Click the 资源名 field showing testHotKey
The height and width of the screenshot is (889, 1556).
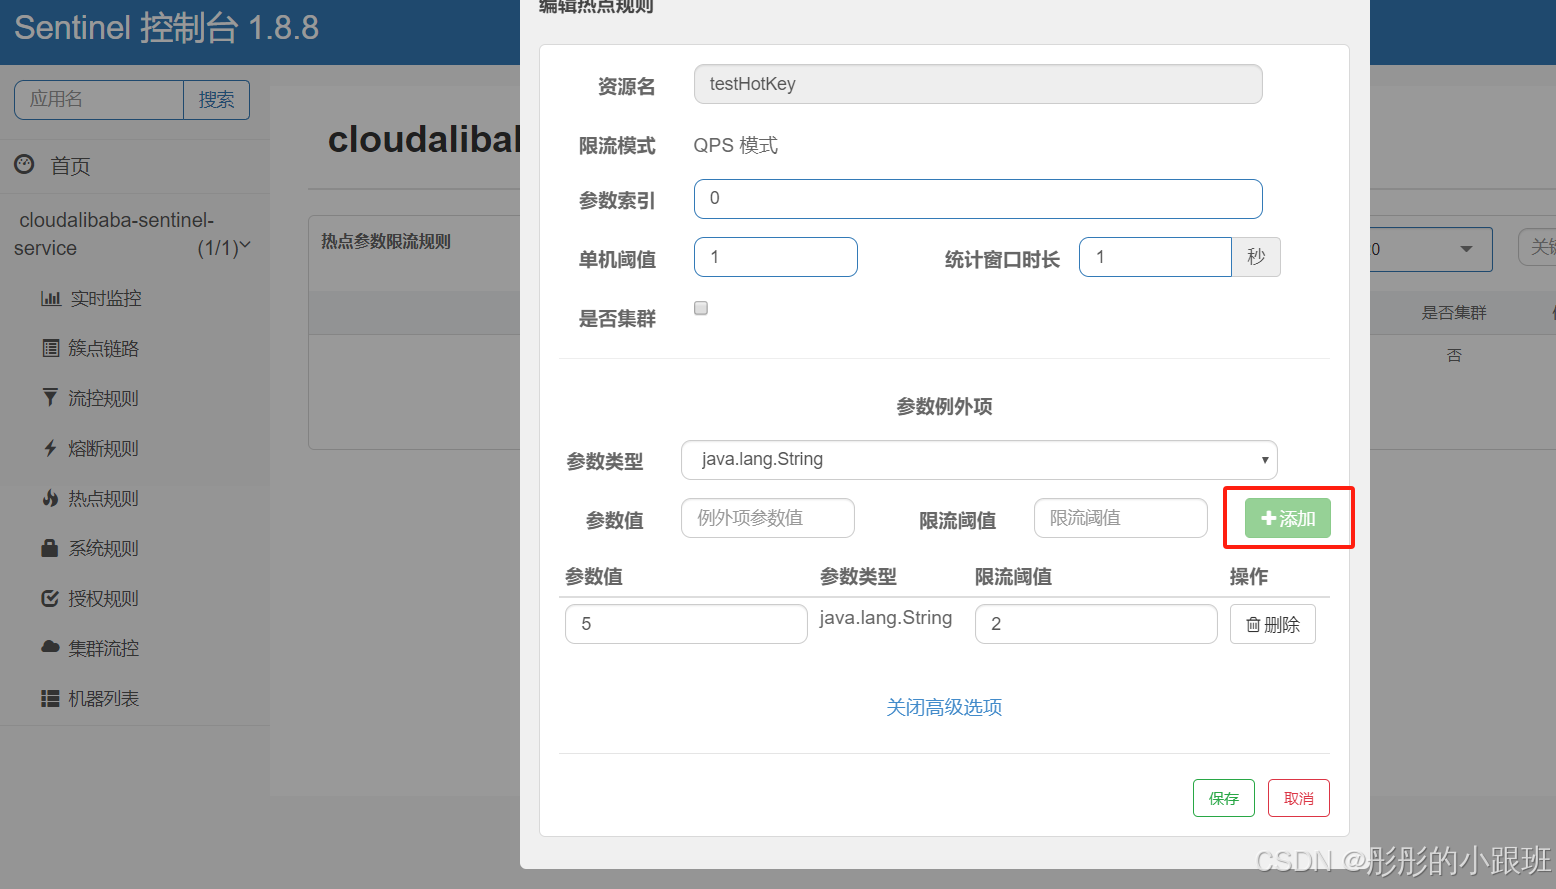[x=978, y=84]
